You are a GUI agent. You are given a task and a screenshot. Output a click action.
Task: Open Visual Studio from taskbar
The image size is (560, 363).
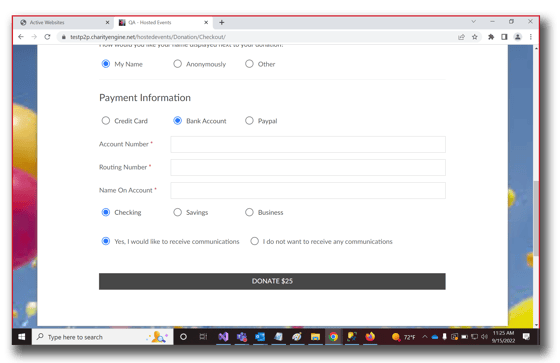coord(224,337)
